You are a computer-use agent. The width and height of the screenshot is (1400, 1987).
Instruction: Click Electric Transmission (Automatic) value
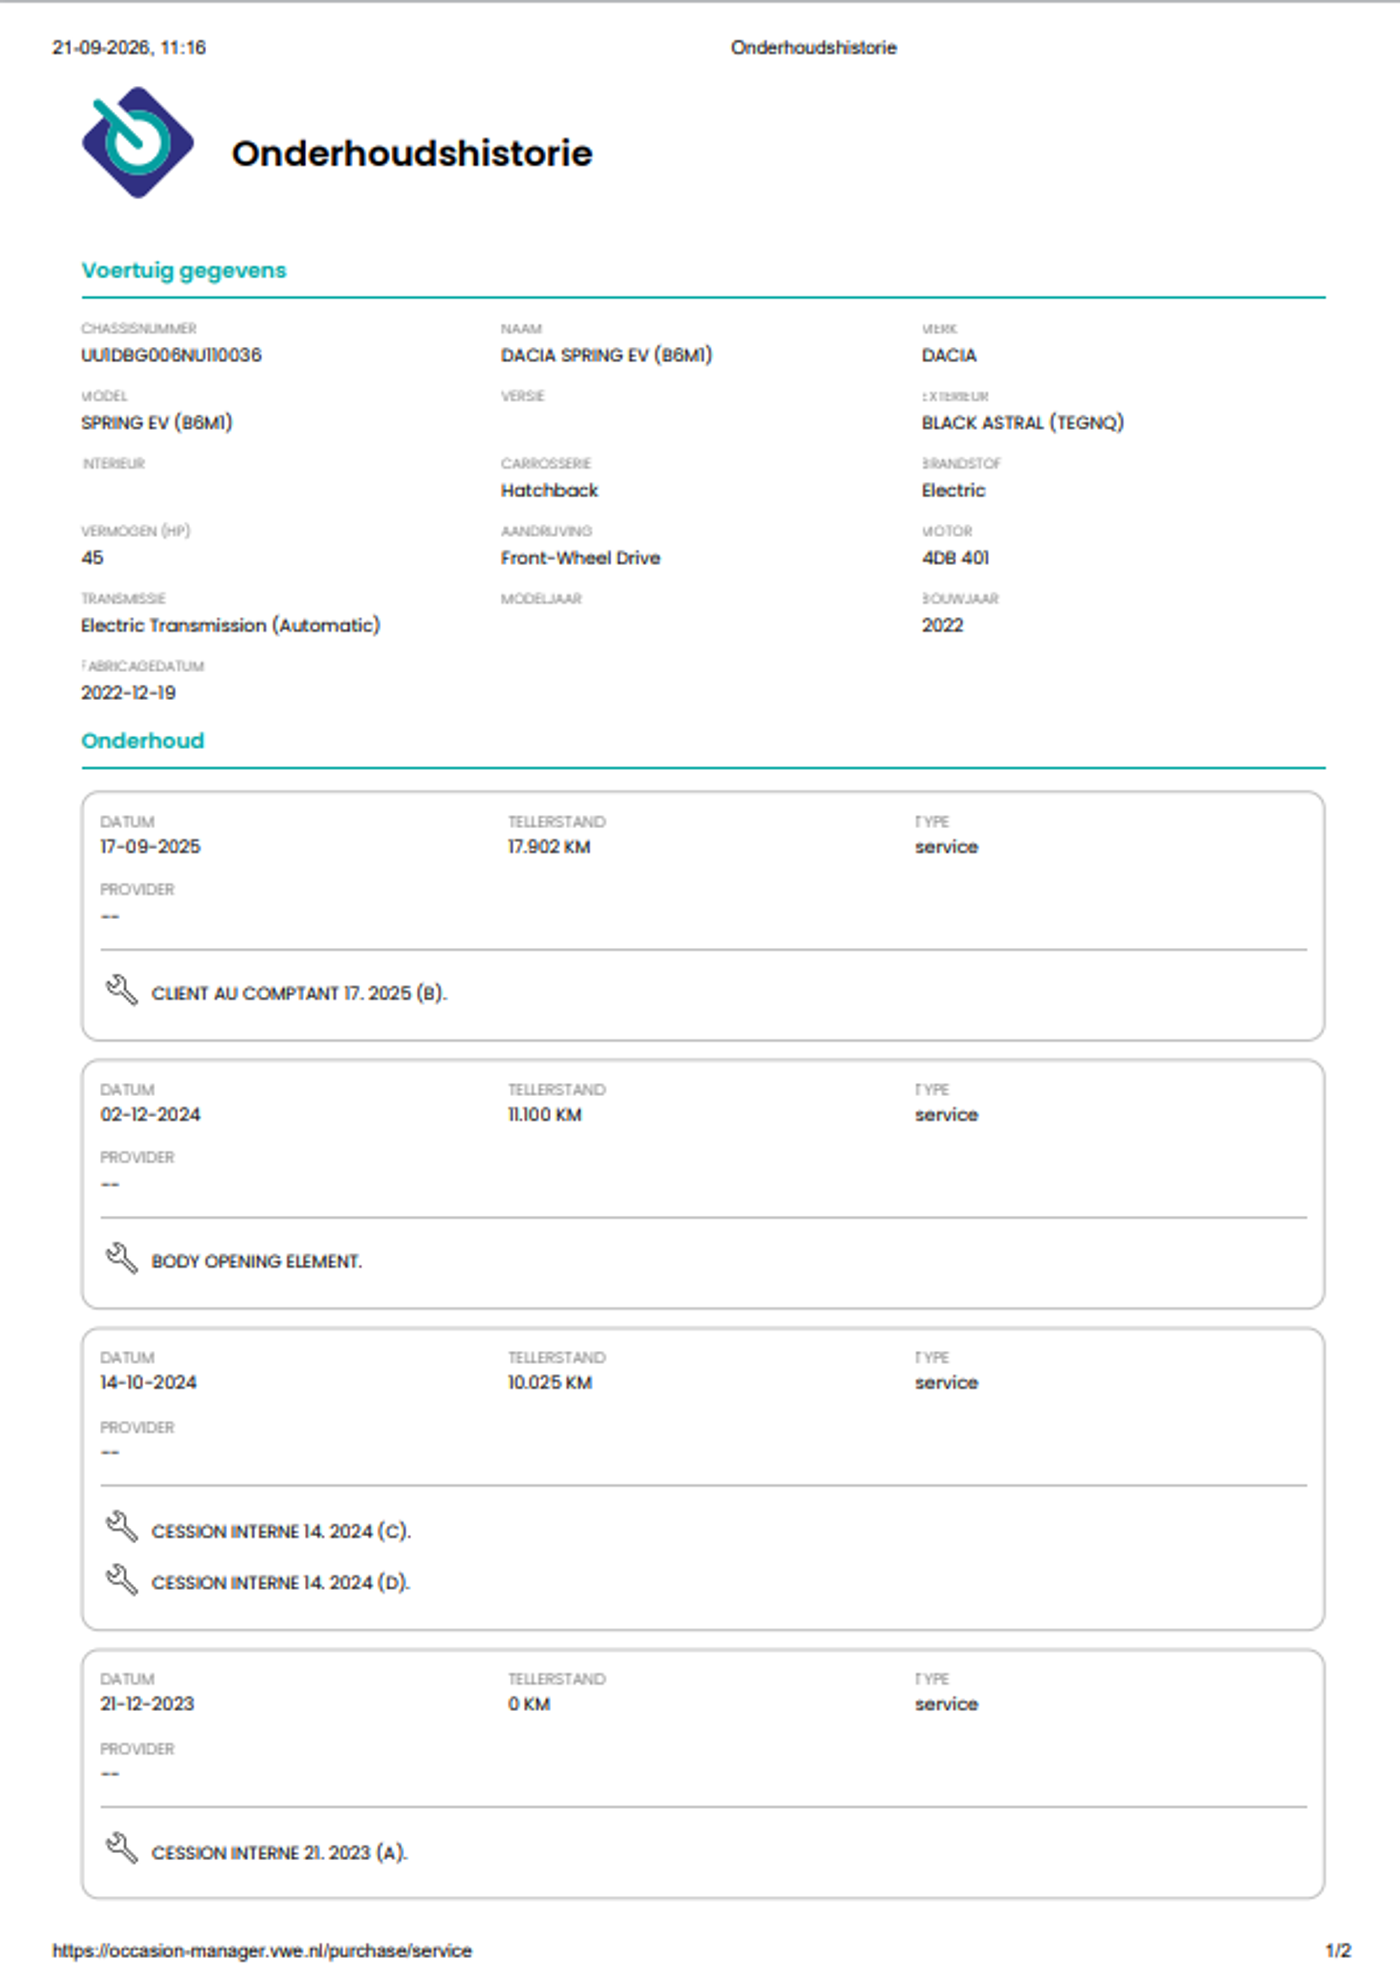coord(231,625)
